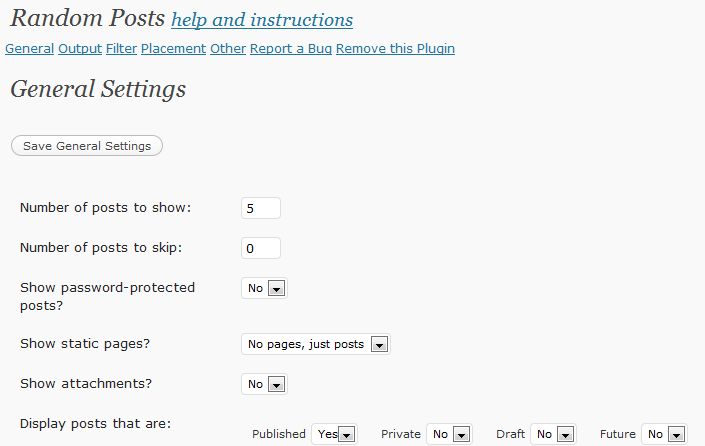The height and width of the screenshot is (446, 705).
Task: Open the Draft status dropdown
Action: coord(553,434)
